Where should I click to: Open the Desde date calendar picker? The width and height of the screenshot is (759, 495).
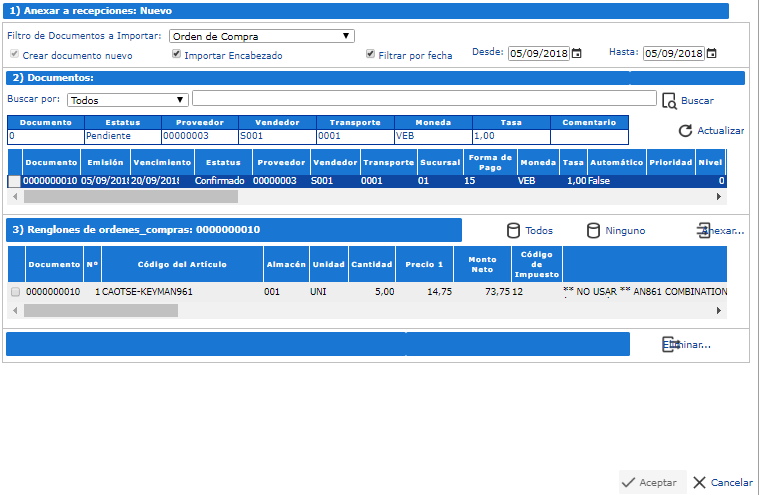[x=577, y=53]
